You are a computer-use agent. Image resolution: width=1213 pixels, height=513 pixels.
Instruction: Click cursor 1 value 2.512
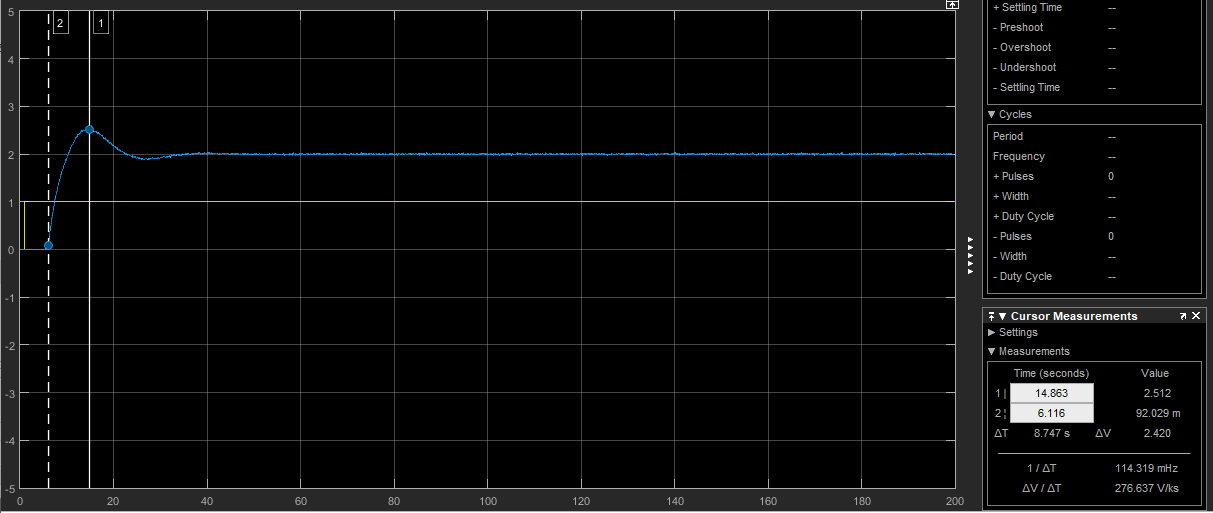(1156, 393)
